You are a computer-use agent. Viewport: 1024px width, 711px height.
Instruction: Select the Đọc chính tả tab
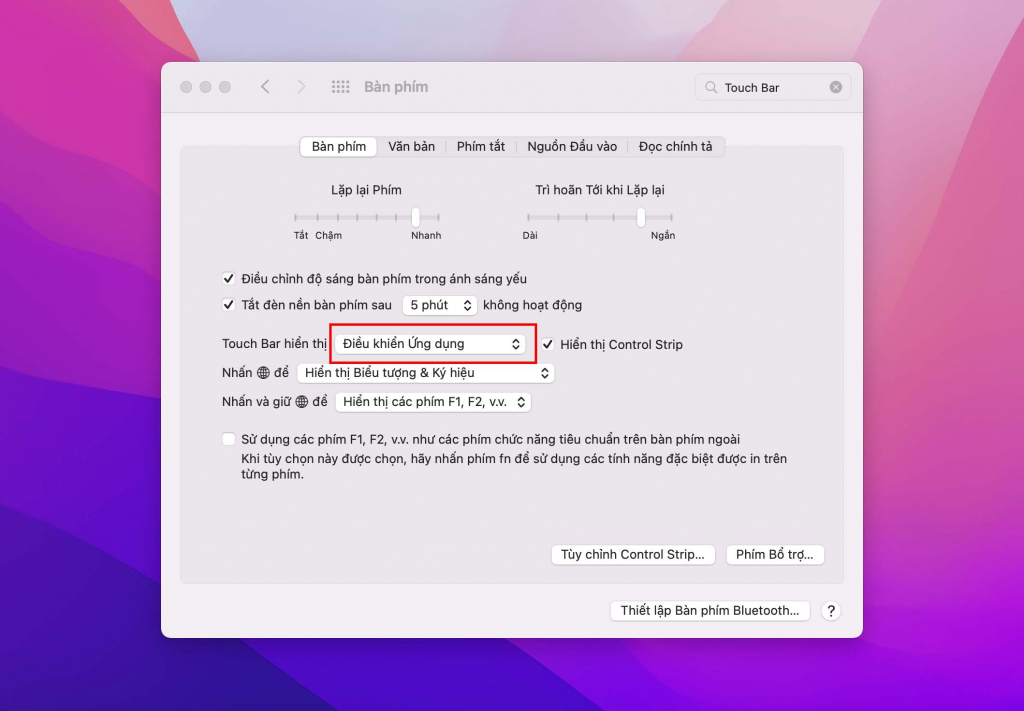[675, 146]
